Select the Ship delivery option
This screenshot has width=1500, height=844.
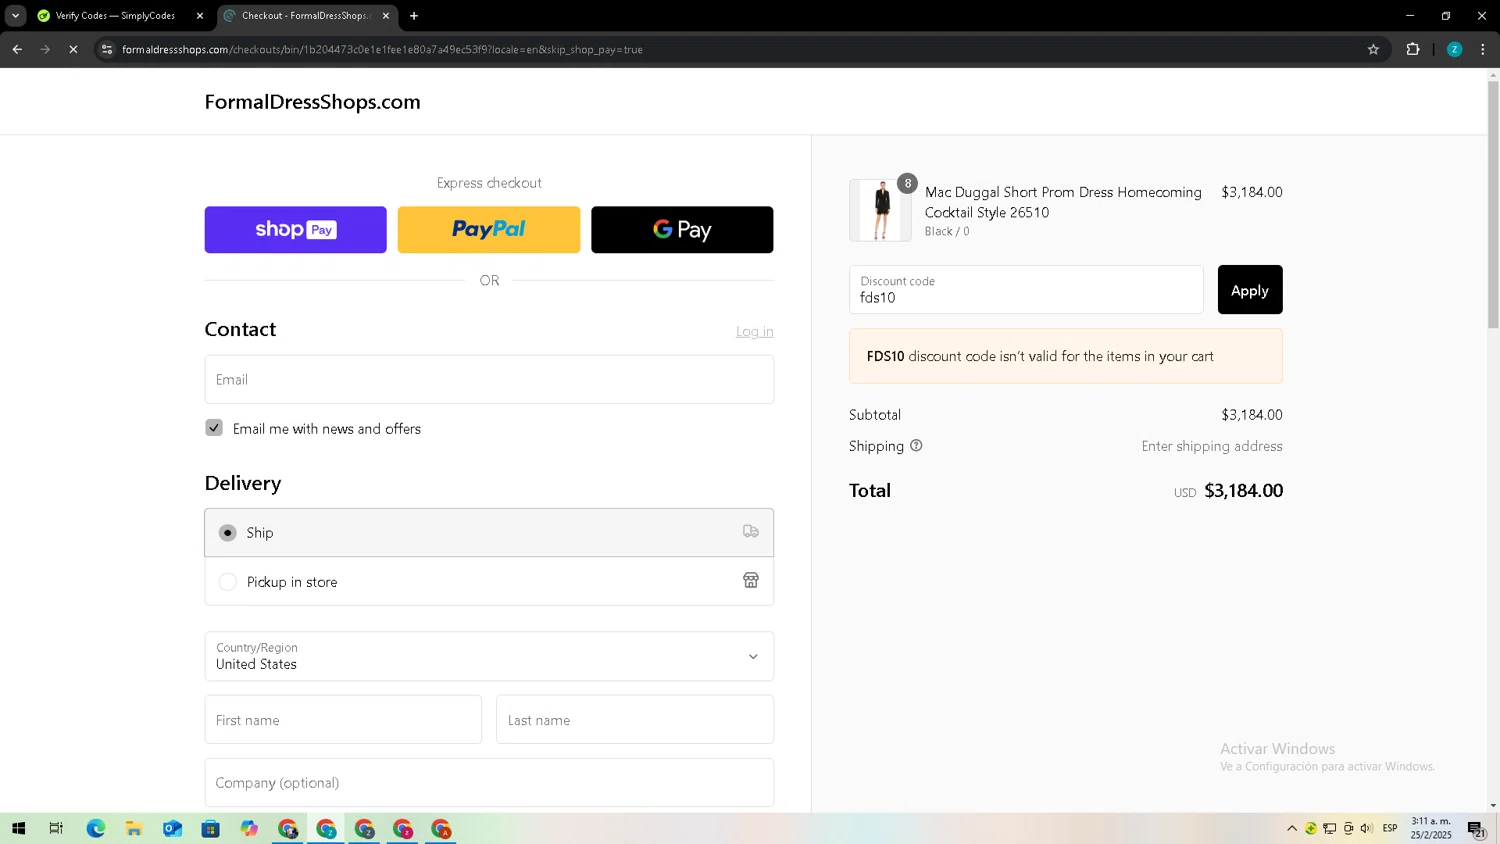(x=489, y=532)
